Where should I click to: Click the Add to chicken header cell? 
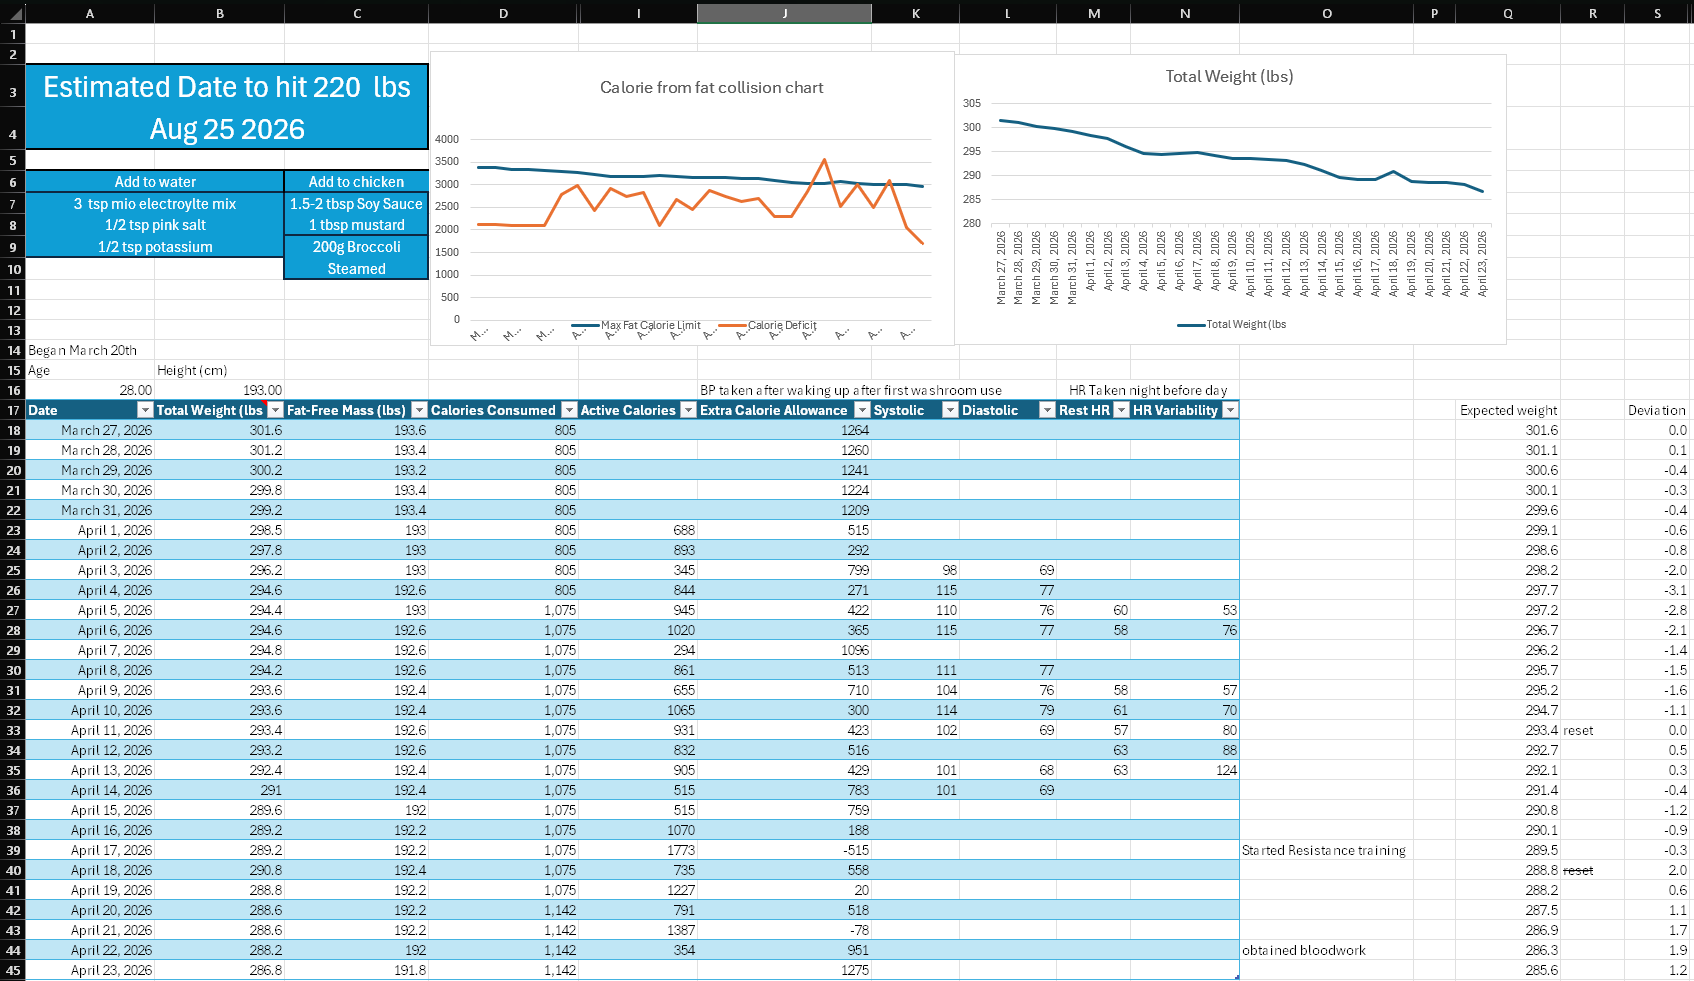pos(356,182)
